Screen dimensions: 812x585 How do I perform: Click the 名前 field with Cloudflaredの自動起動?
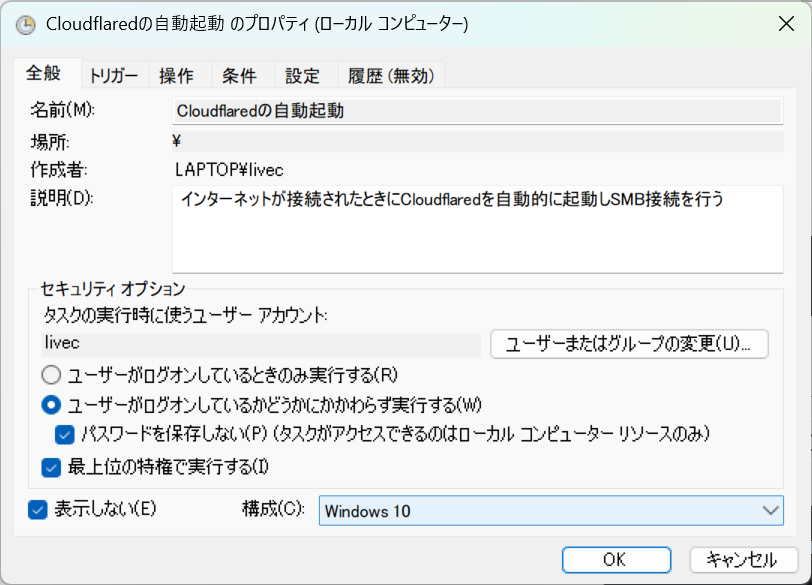[x=477, y=111]
